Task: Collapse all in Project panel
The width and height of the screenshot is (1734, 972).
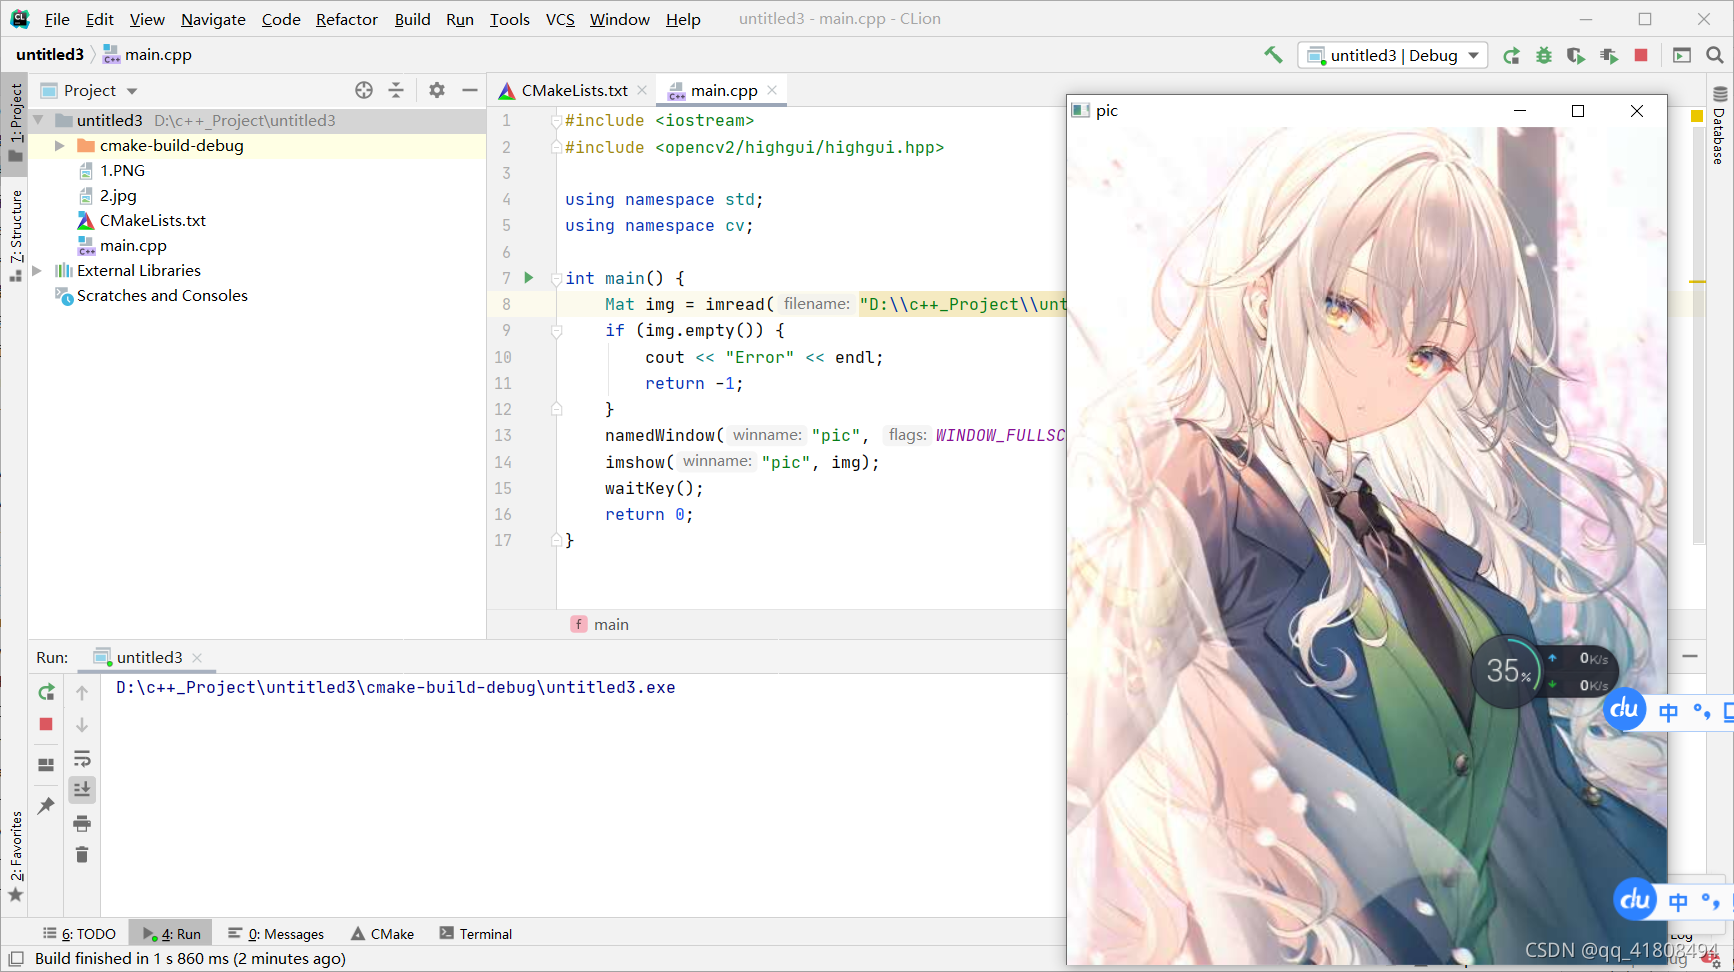Action: coord(396,90)
